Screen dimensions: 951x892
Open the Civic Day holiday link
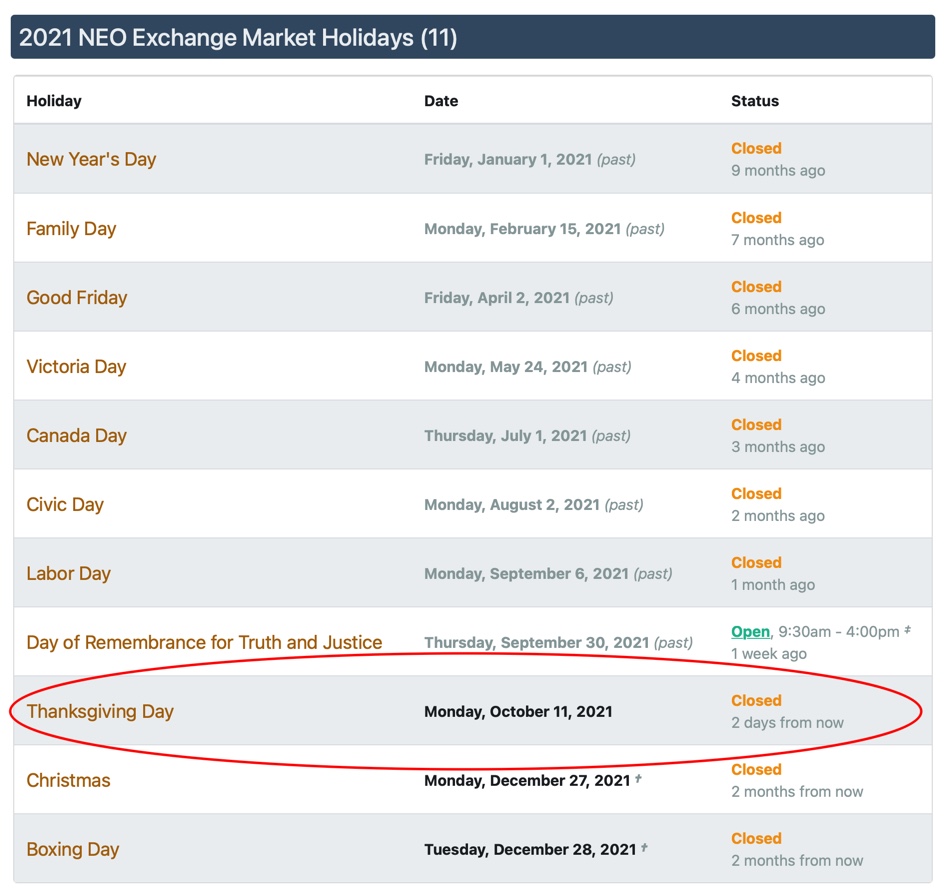(x=65, y=505)
